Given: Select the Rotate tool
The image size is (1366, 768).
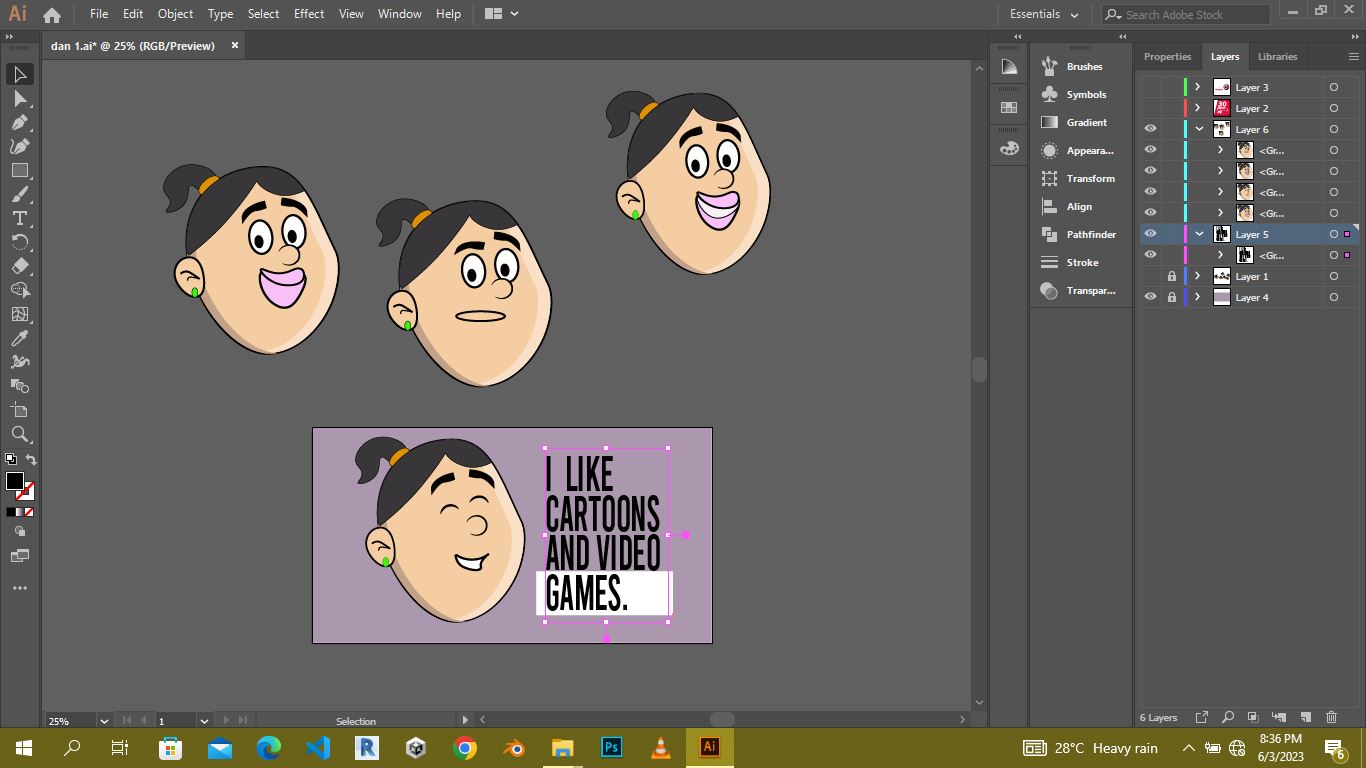Looking at the screenshot, I should point(19,242).
